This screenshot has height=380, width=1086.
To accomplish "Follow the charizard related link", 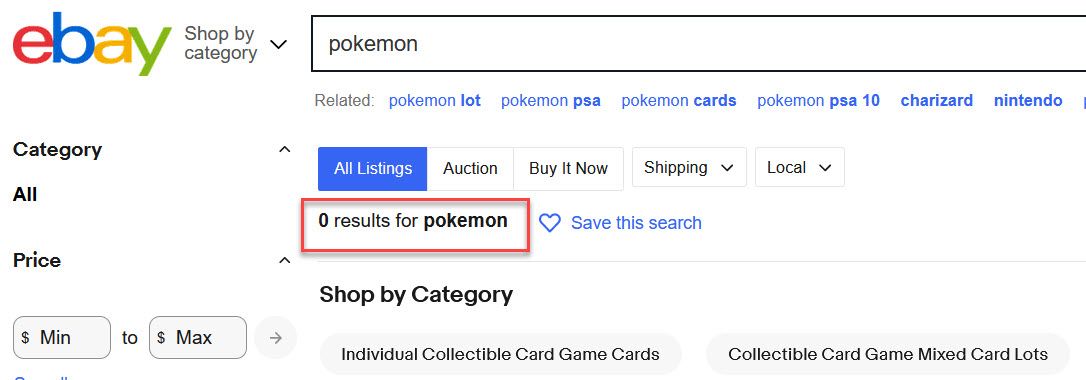I will 936,101.
